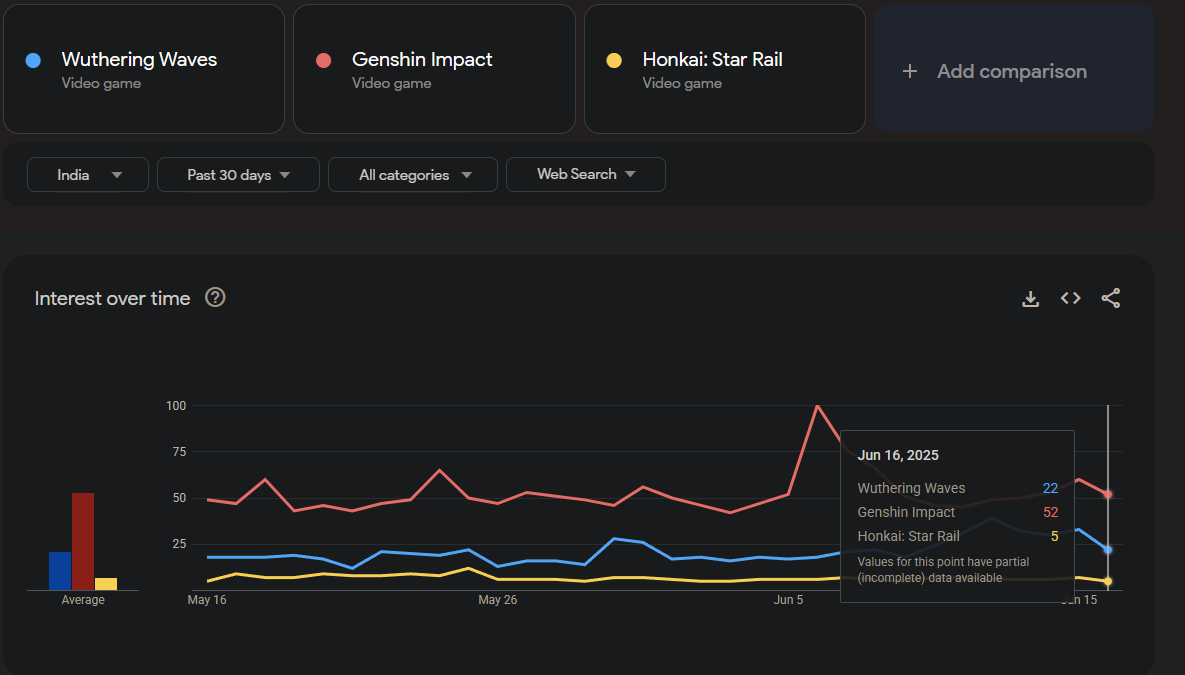This screenshot has width=1185, height=675.
Task: Select the Wuthering Waves search term card
Action: click(144, 69)
